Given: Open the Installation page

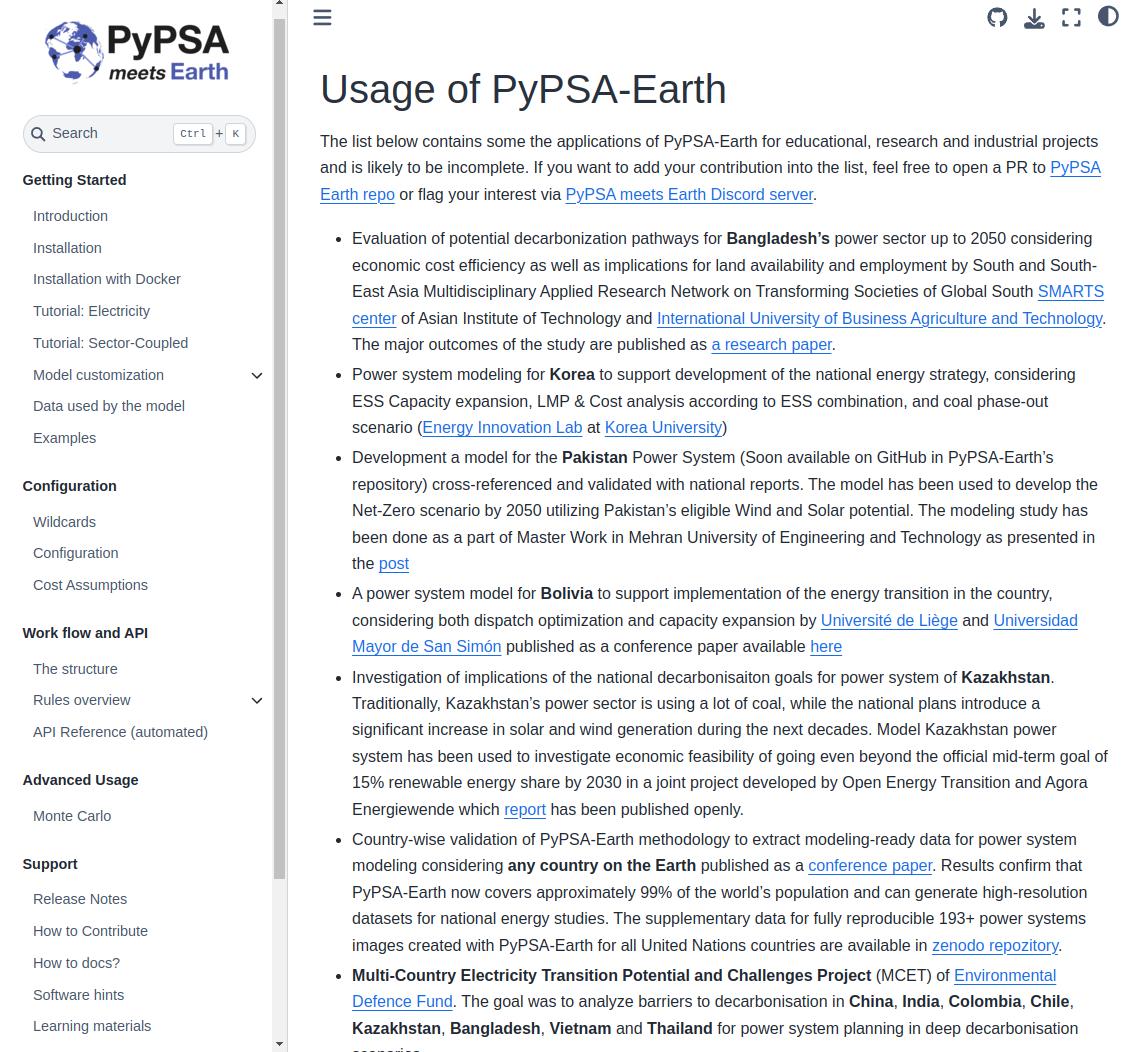Looking at the screenshot, I should 67,248.
